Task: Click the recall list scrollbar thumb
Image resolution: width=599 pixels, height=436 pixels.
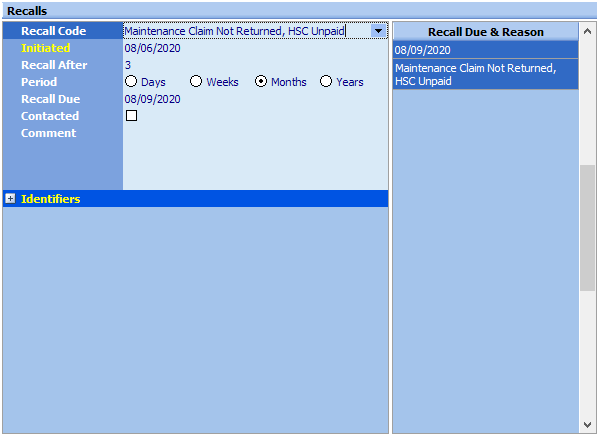Action: pyautogui.click(x=587, y=228)
